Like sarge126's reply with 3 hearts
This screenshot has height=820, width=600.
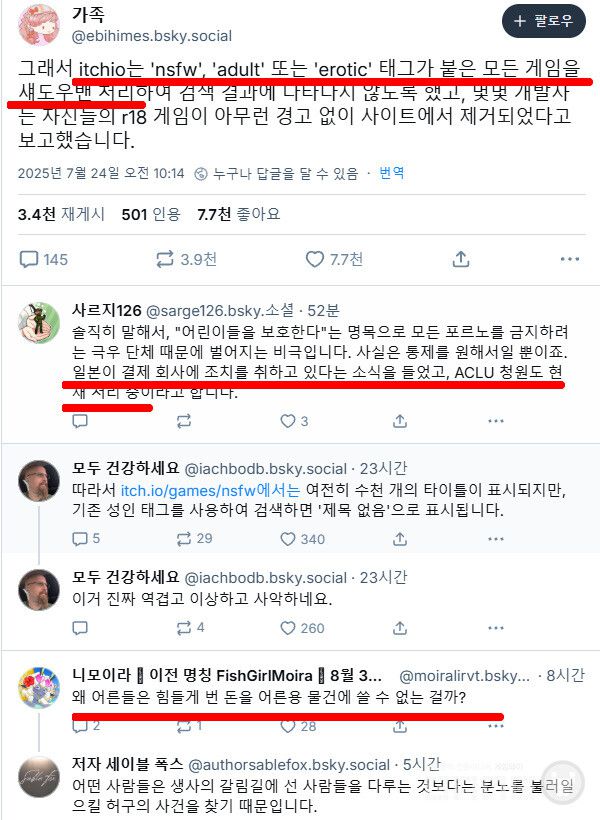(x=295, y=421)
